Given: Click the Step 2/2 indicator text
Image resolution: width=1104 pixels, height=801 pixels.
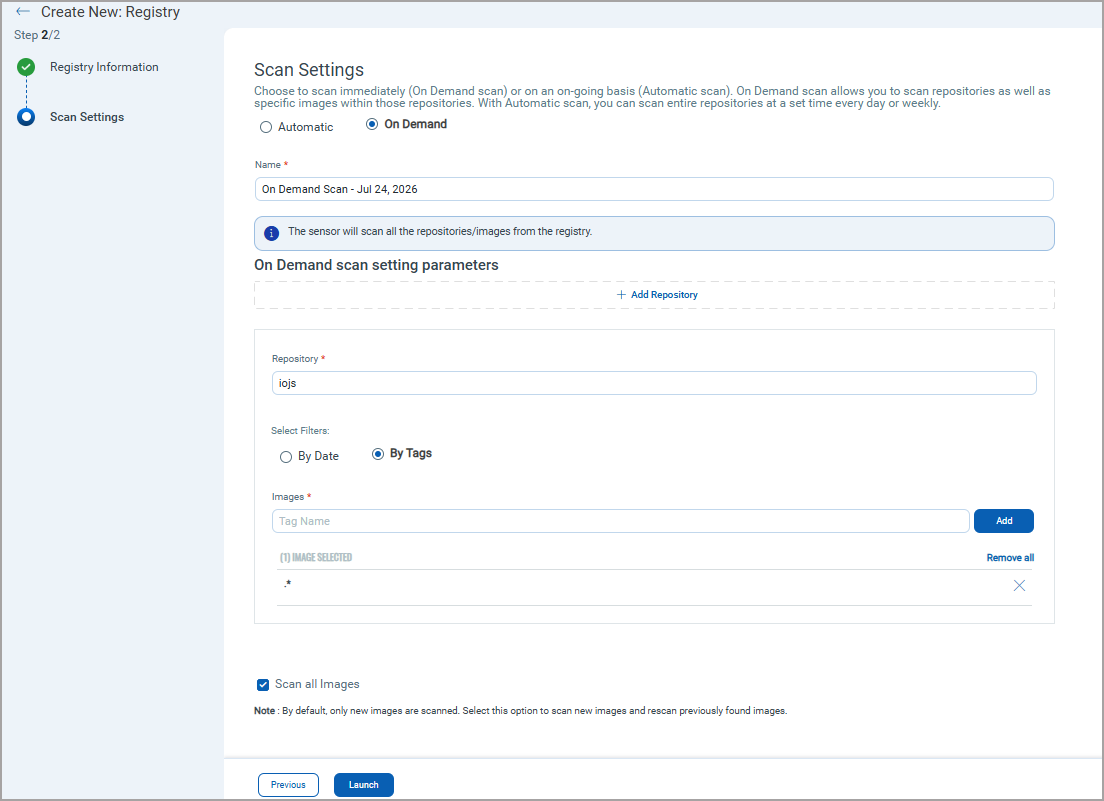Looking at the screenshot, I should click(37, 34).
